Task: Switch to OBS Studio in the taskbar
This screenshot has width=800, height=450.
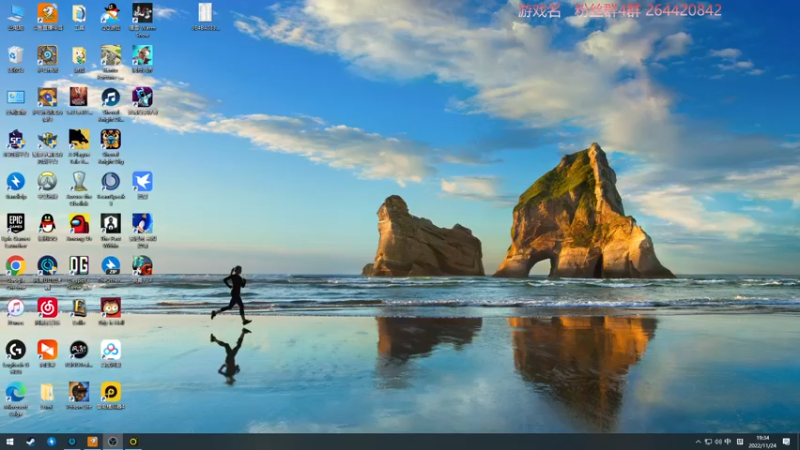Action: click(113, 442)
